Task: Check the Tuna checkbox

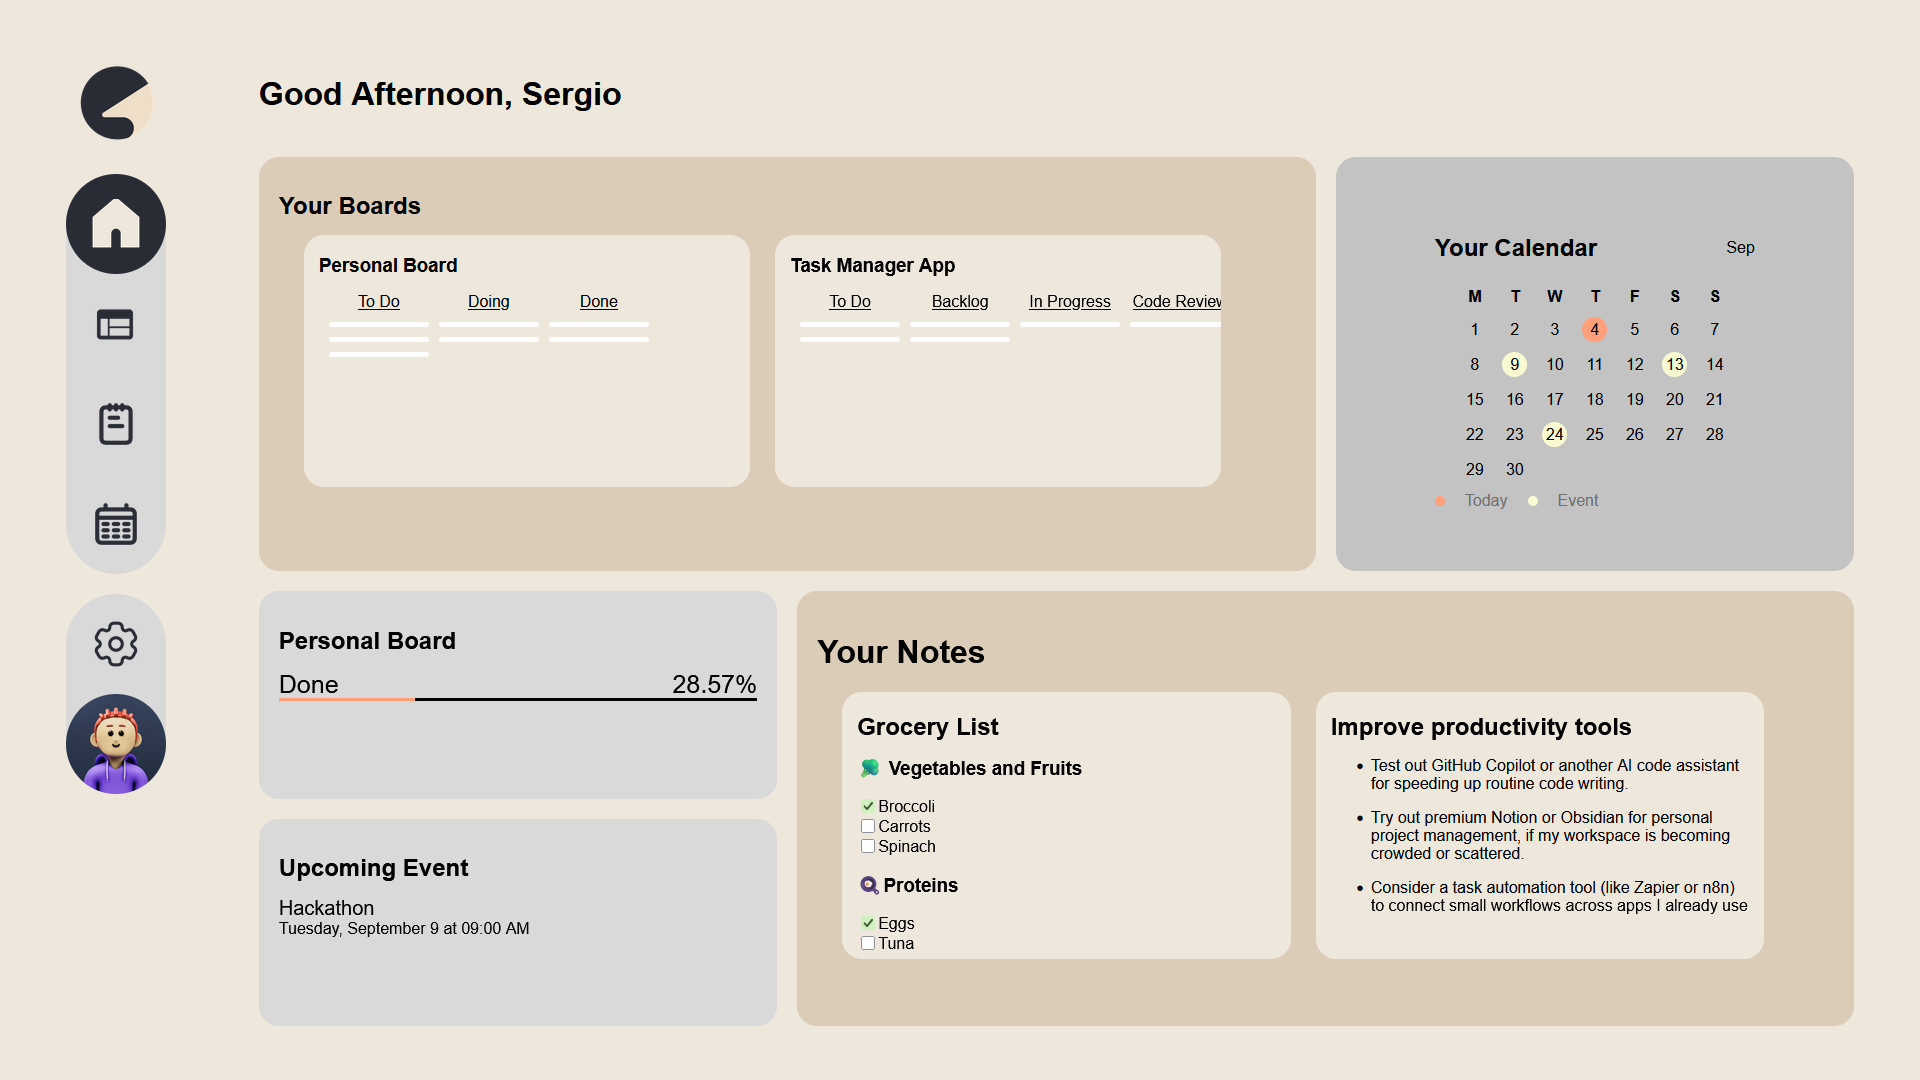Action: [x=868, y=943]
